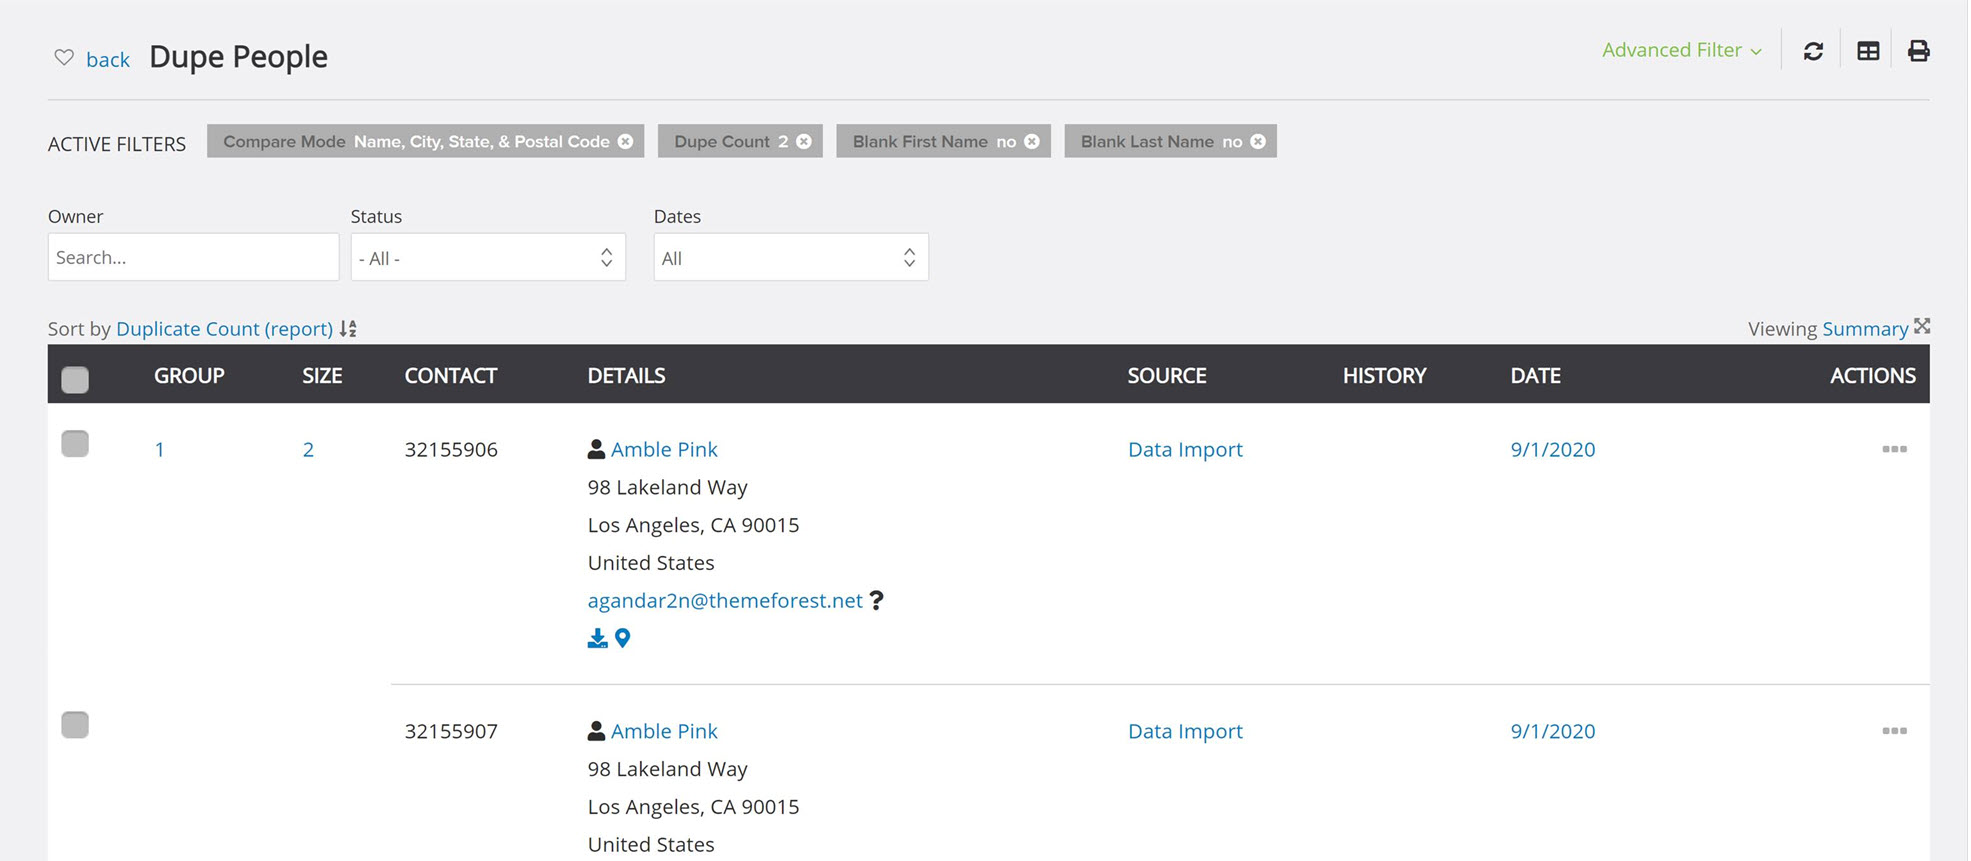This screenshot has width=1971, height=861.
Task: Open the Dates dropdown
Action: coord(791,257)
